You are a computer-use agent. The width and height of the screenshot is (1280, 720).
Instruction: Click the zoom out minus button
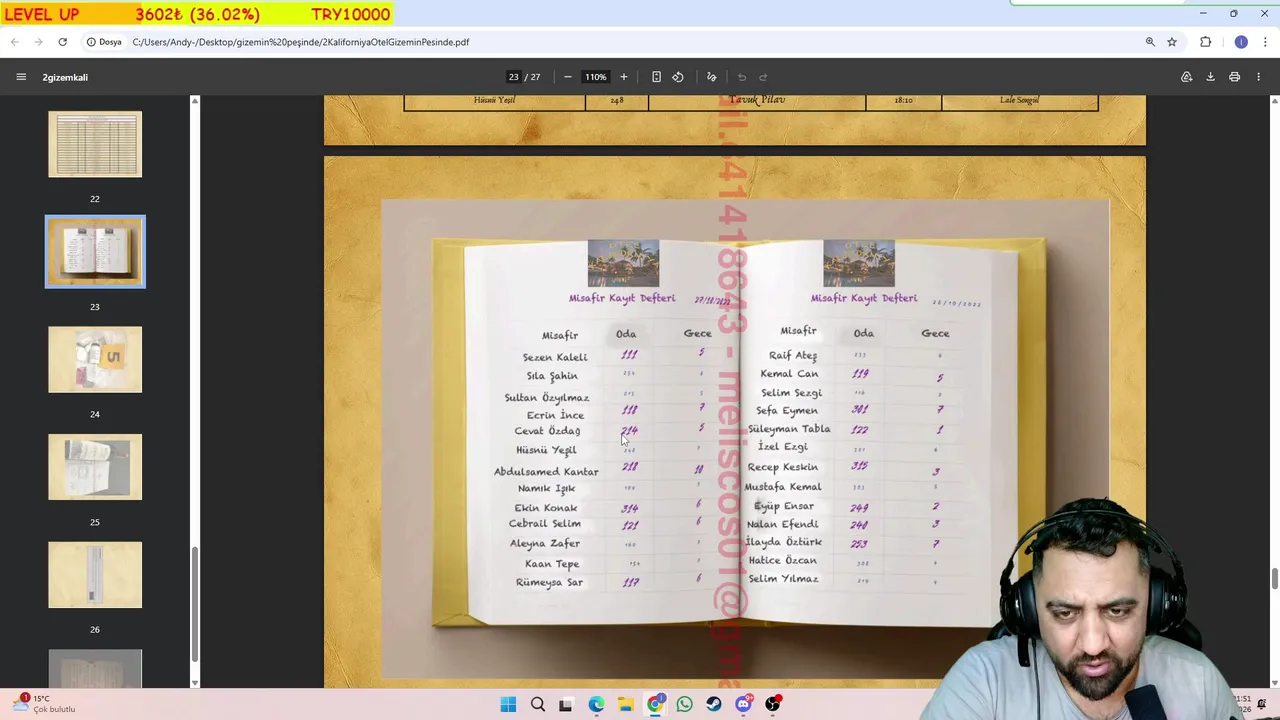567,77
